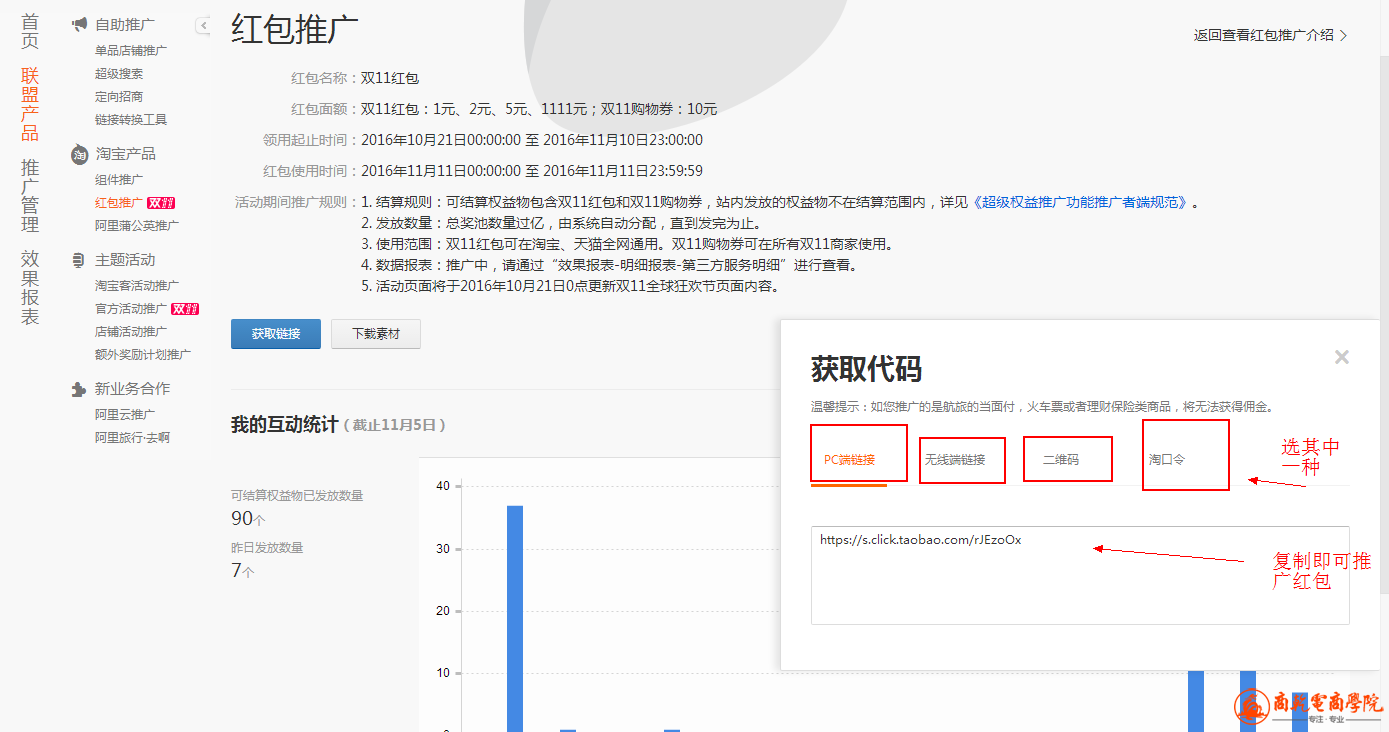The image size is (1389, 732).
Task: Open 推广管理 in the main navigation
Action: [30, 196]
